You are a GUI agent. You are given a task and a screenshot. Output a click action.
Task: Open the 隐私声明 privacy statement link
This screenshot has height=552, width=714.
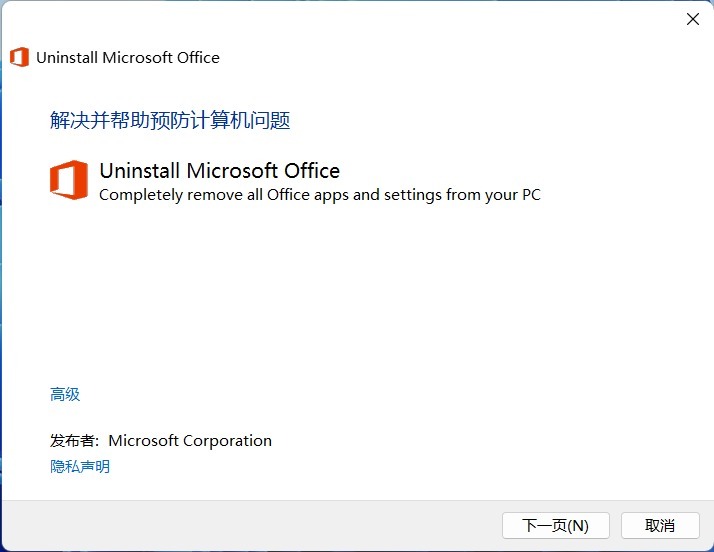tap(80, 466)
